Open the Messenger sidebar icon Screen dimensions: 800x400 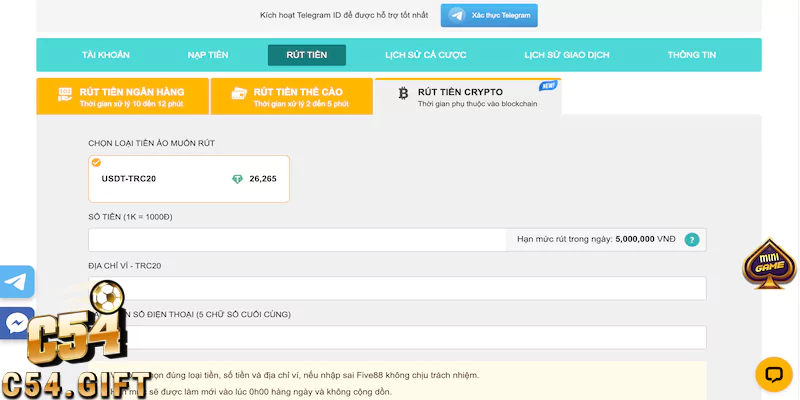point(17,323)
